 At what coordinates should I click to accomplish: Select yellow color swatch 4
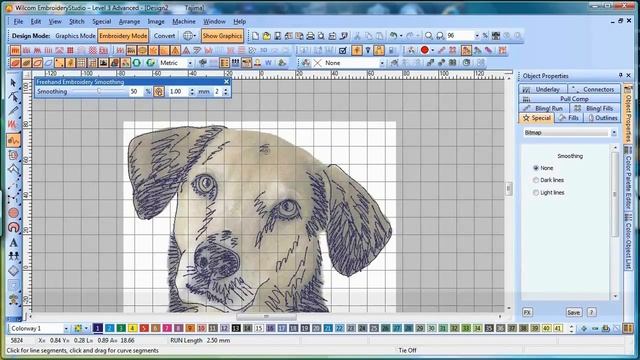pos(132,328)
